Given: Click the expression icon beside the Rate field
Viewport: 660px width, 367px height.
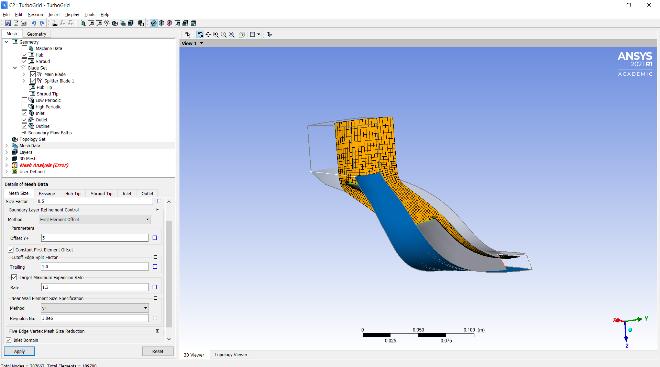Looking at the screenshot, I should click(155, 287).
